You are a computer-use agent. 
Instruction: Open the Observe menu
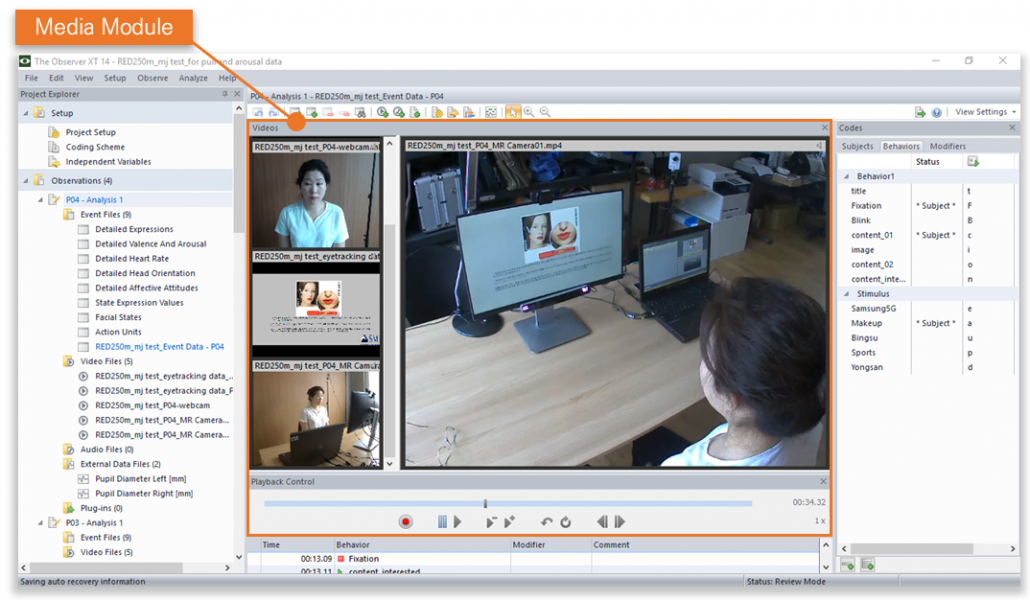152,78
